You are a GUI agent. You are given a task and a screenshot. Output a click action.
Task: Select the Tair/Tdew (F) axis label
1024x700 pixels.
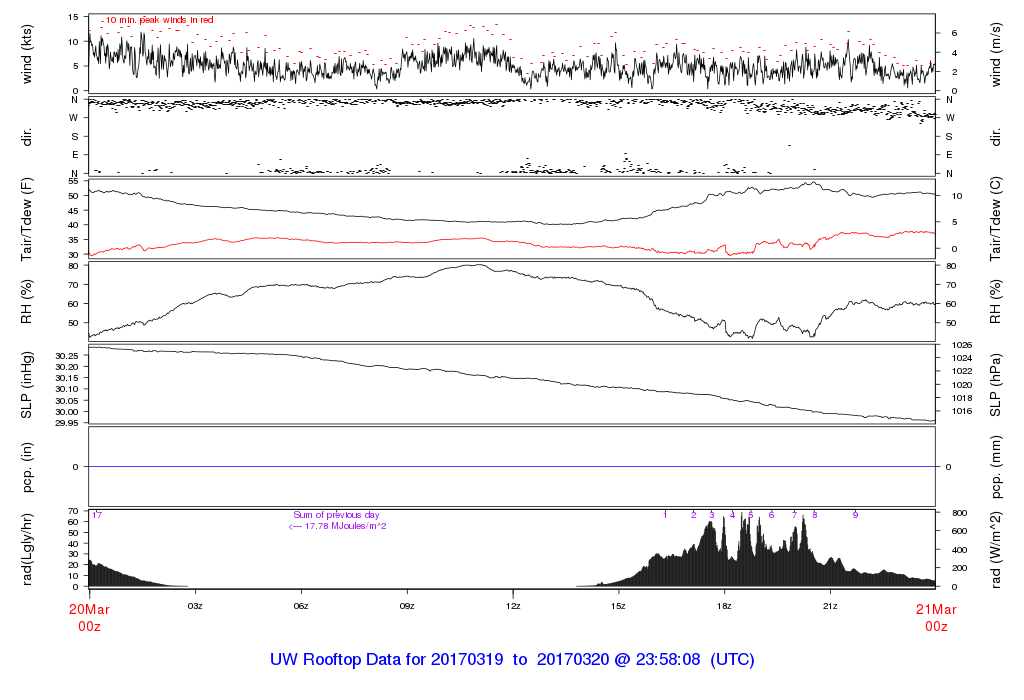click(x=27, y=219)
